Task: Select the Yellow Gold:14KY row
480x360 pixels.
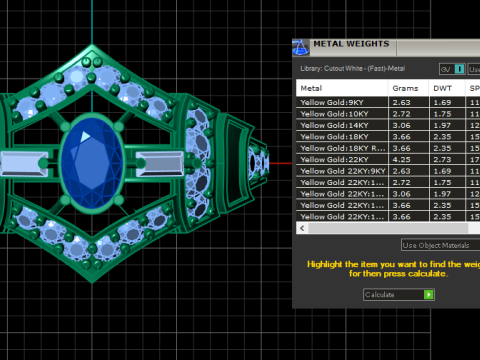Action: point(388,125)
